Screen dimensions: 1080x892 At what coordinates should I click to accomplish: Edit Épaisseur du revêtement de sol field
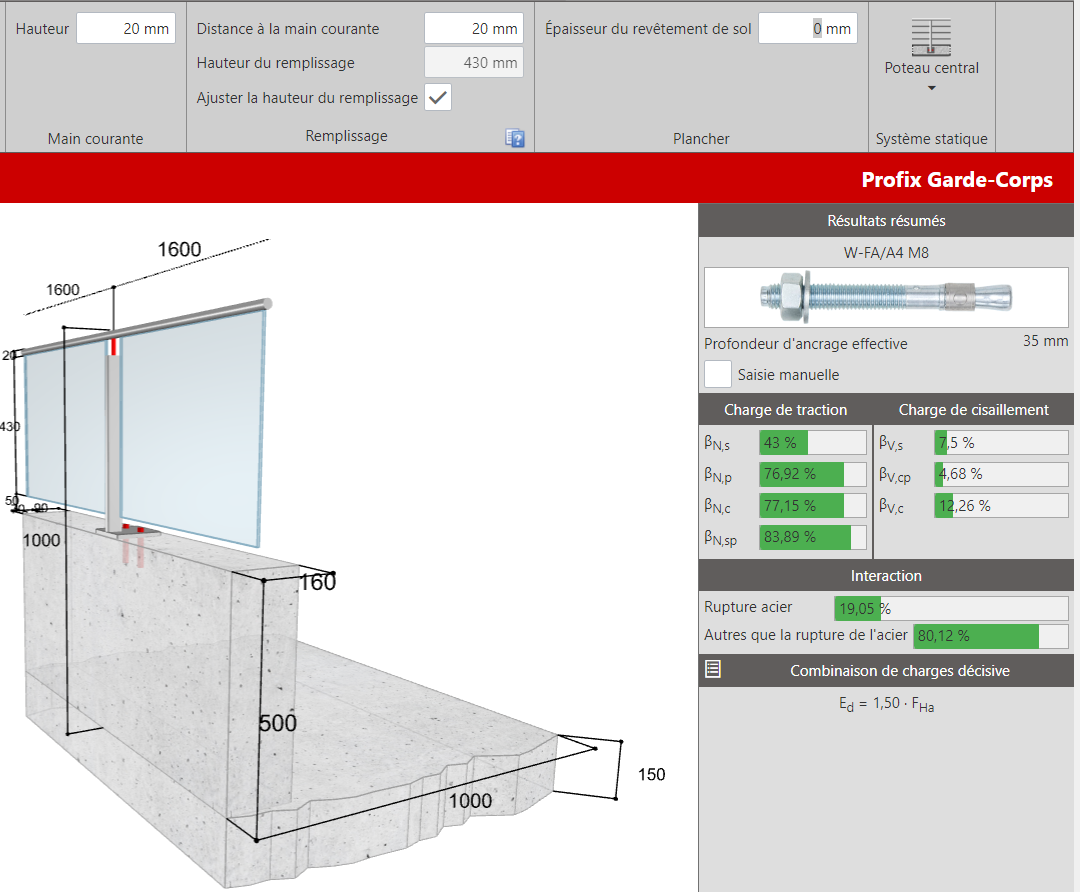click(808, 28)
